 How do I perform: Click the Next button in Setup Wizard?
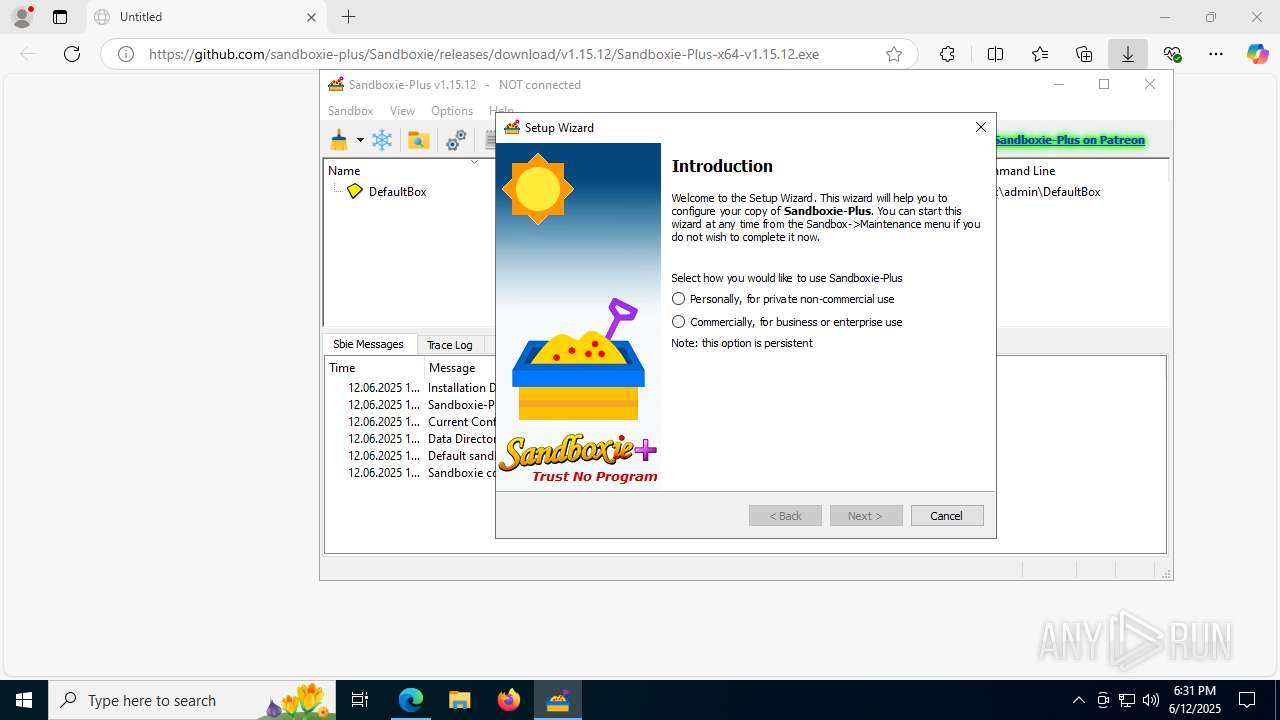tap(865, 516)
